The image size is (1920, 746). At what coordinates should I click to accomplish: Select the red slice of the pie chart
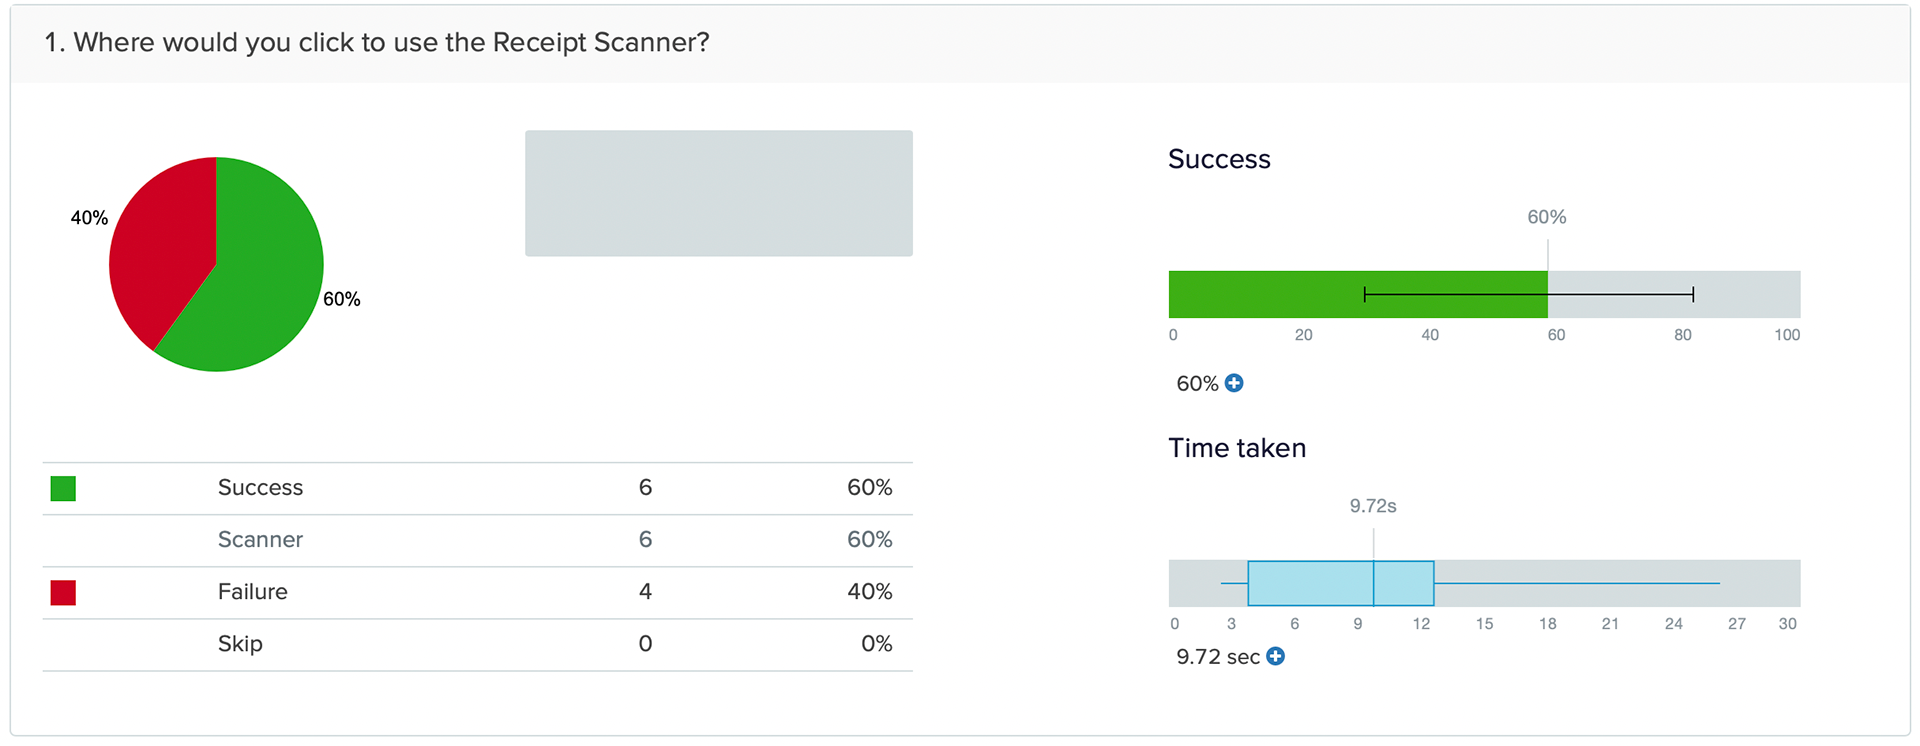point(160,250)
